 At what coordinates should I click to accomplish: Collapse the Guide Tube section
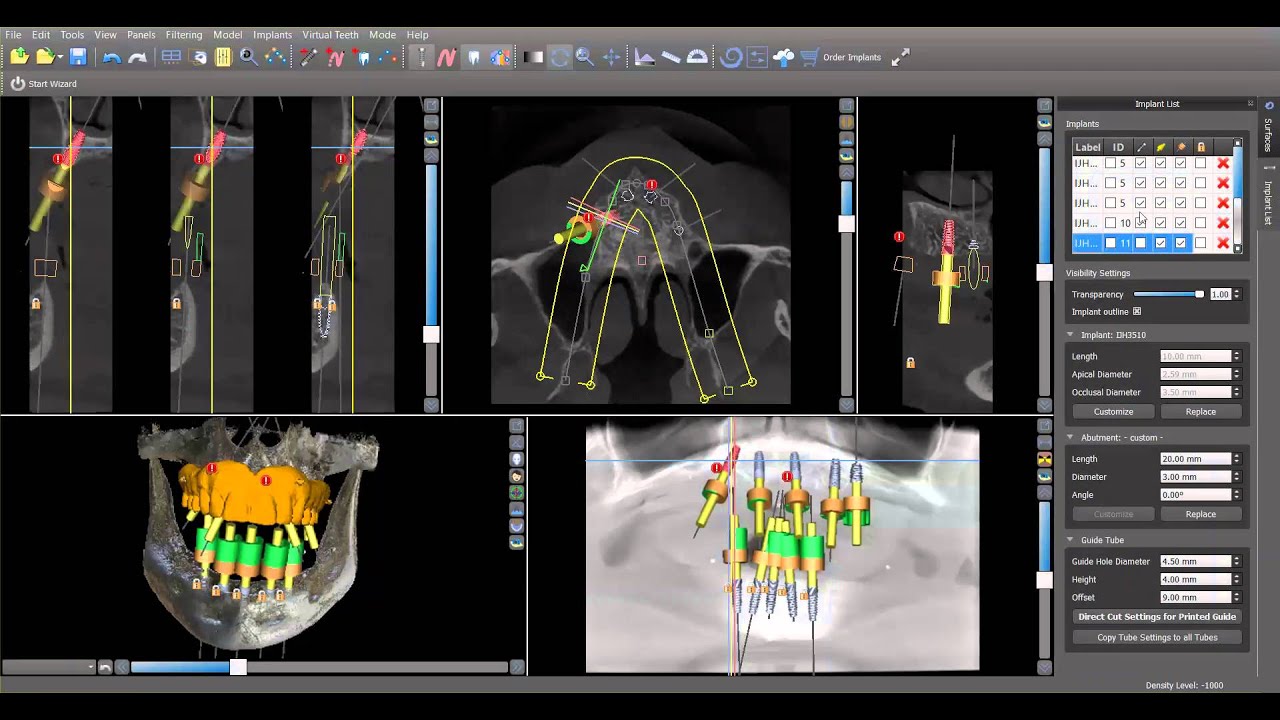tap(1070, 540)
